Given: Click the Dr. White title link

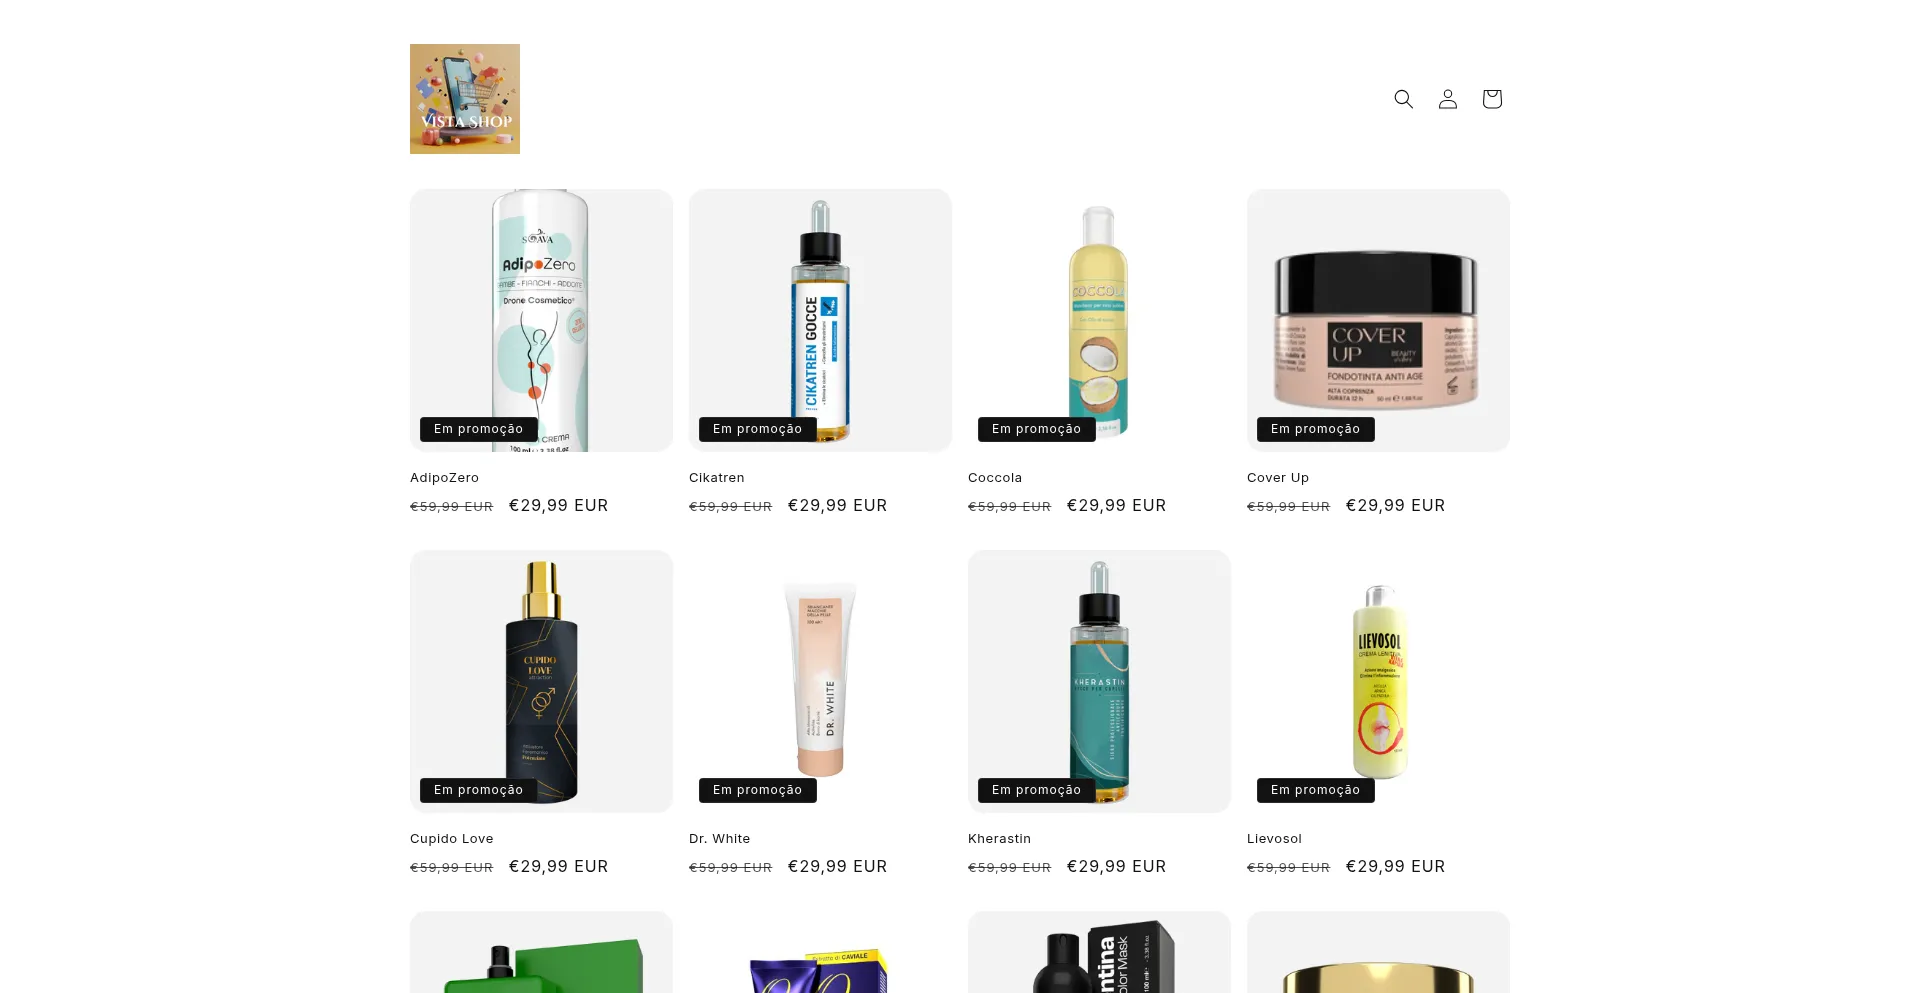Looking at the screenshot, I should 719,839.
